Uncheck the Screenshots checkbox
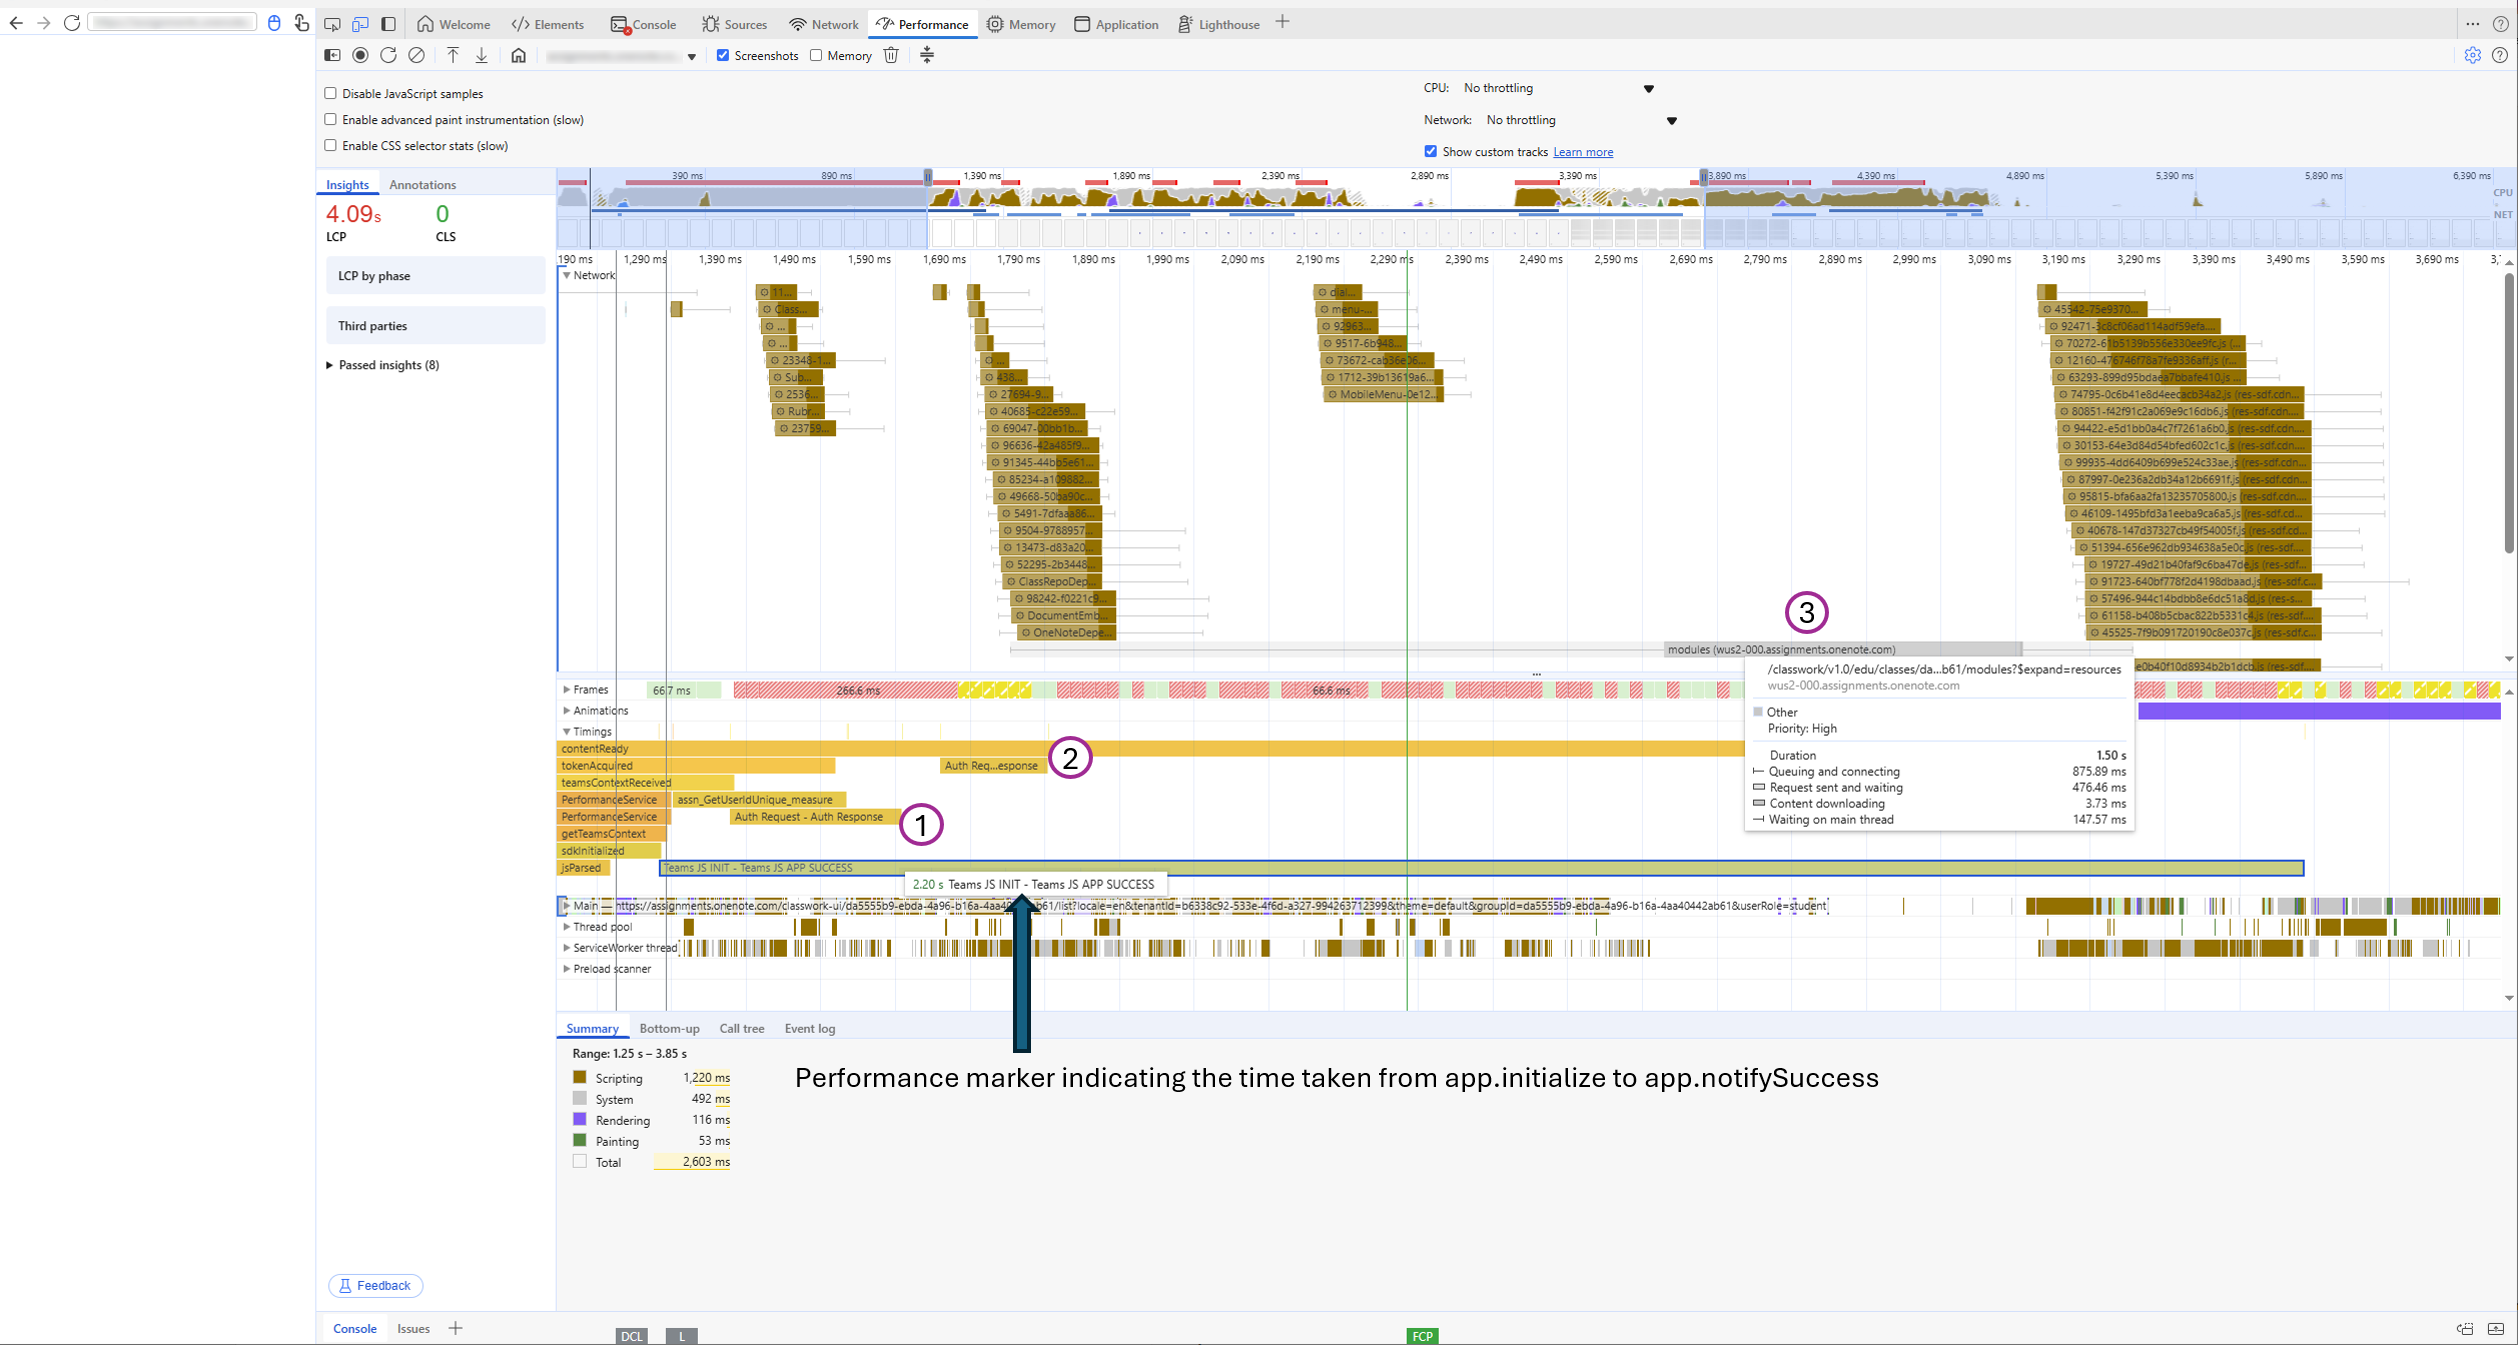The image size is (2518, 1346). coord(722,55)
